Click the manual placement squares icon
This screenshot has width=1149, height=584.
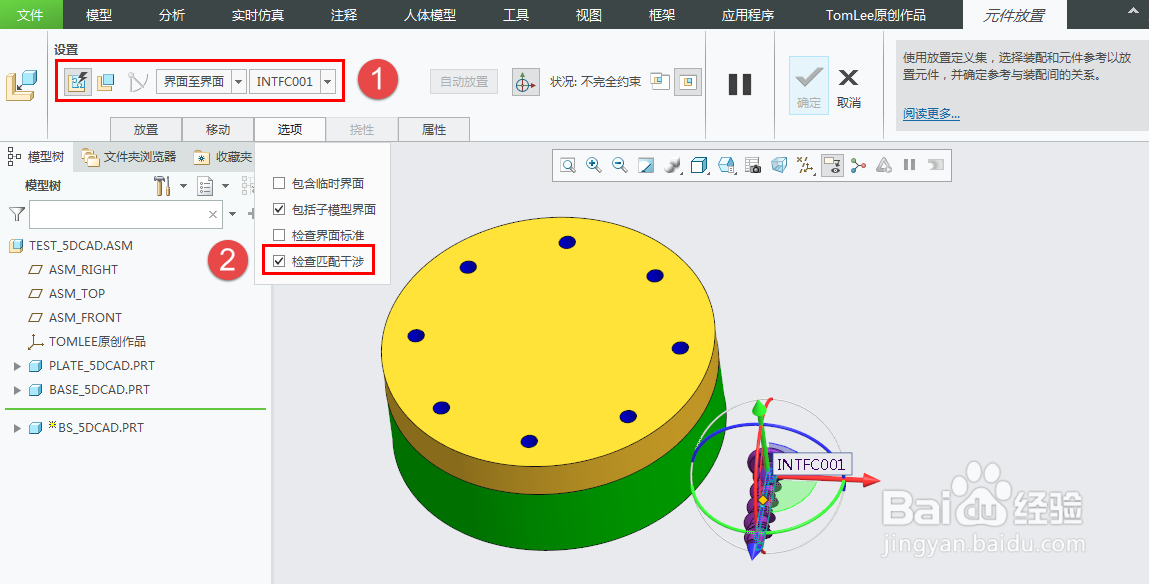pos(106,81)
